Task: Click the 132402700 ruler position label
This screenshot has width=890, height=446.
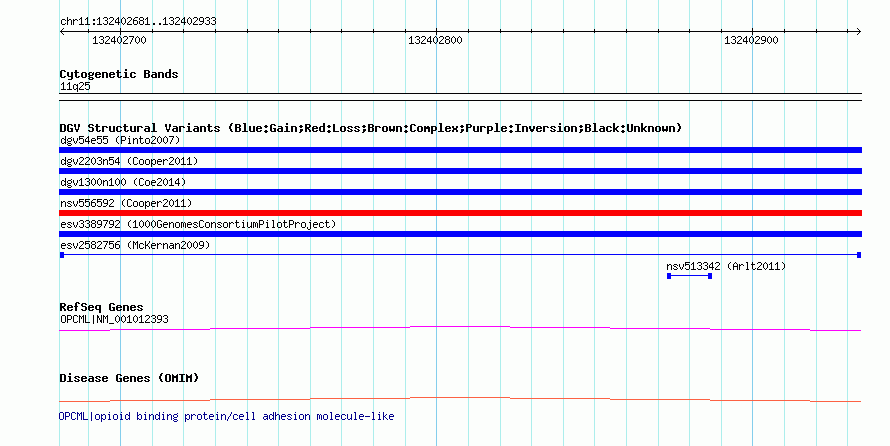Action: click(x=119, y=40)
